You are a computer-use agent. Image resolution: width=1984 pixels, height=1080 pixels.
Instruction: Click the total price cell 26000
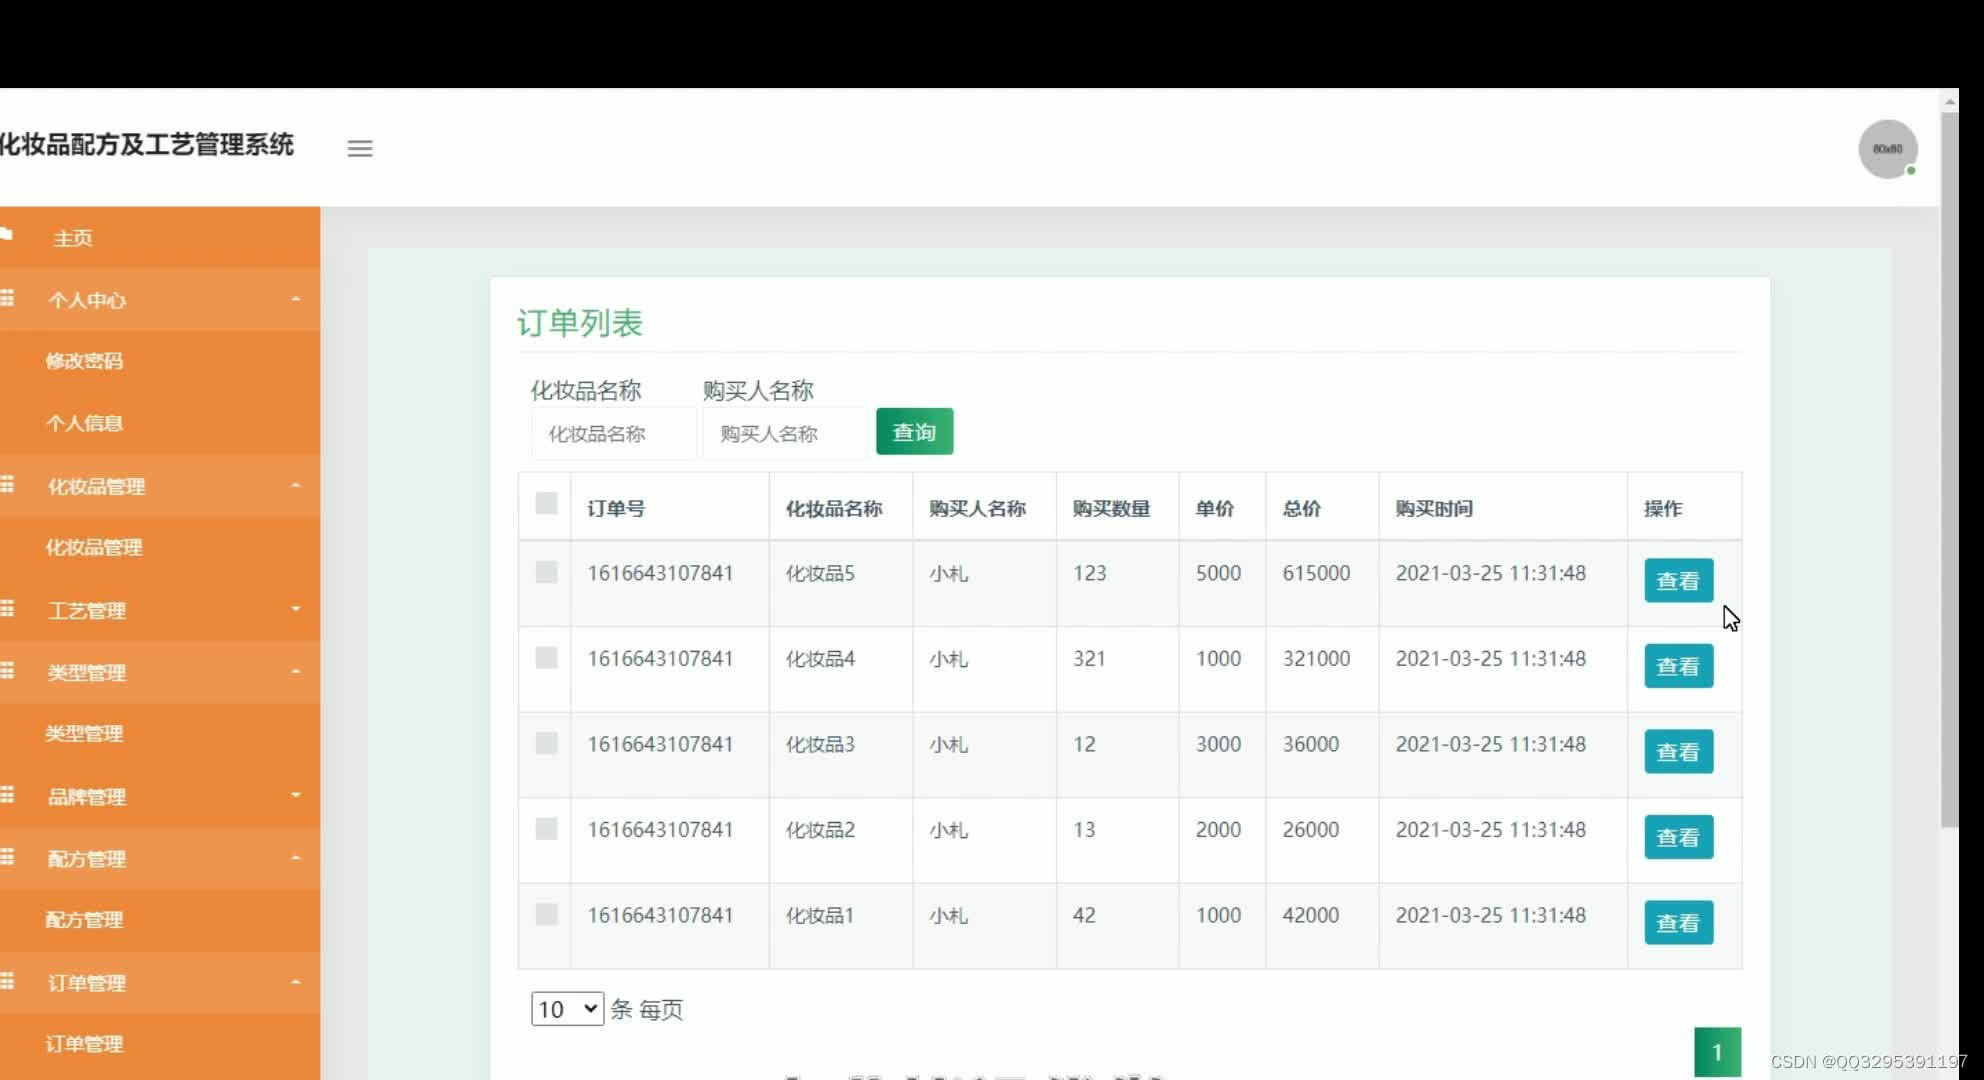[x=1310, y=829]
